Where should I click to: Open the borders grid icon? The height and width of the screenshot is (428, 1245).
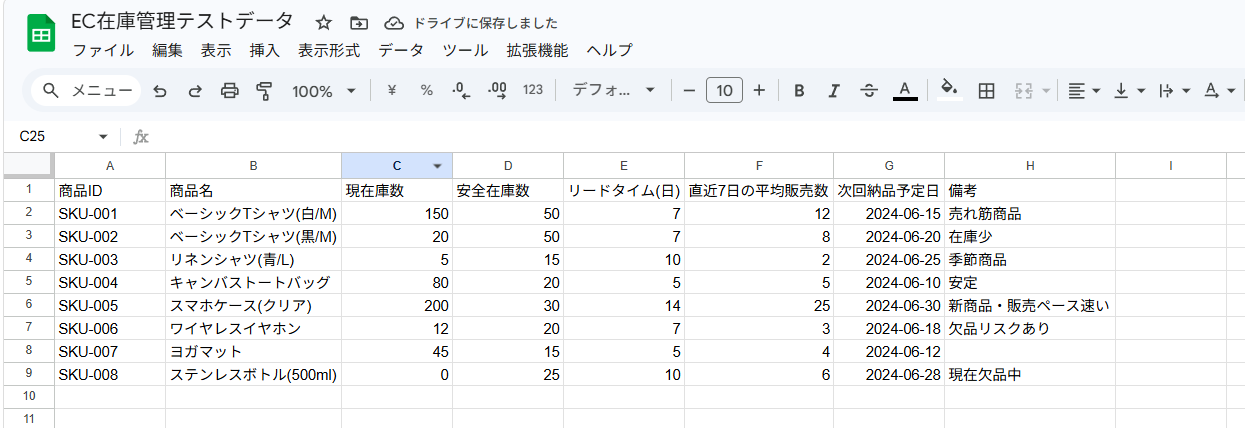coord(986,91)
